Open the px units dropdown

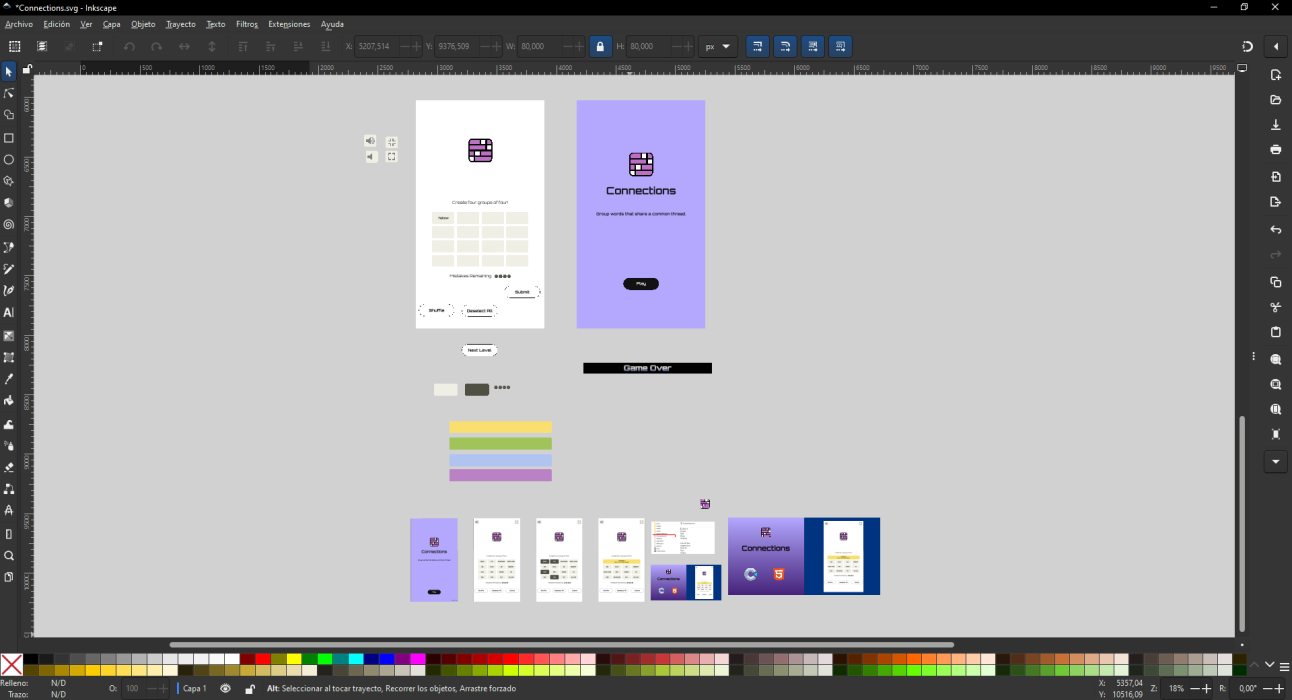(718, 46)
